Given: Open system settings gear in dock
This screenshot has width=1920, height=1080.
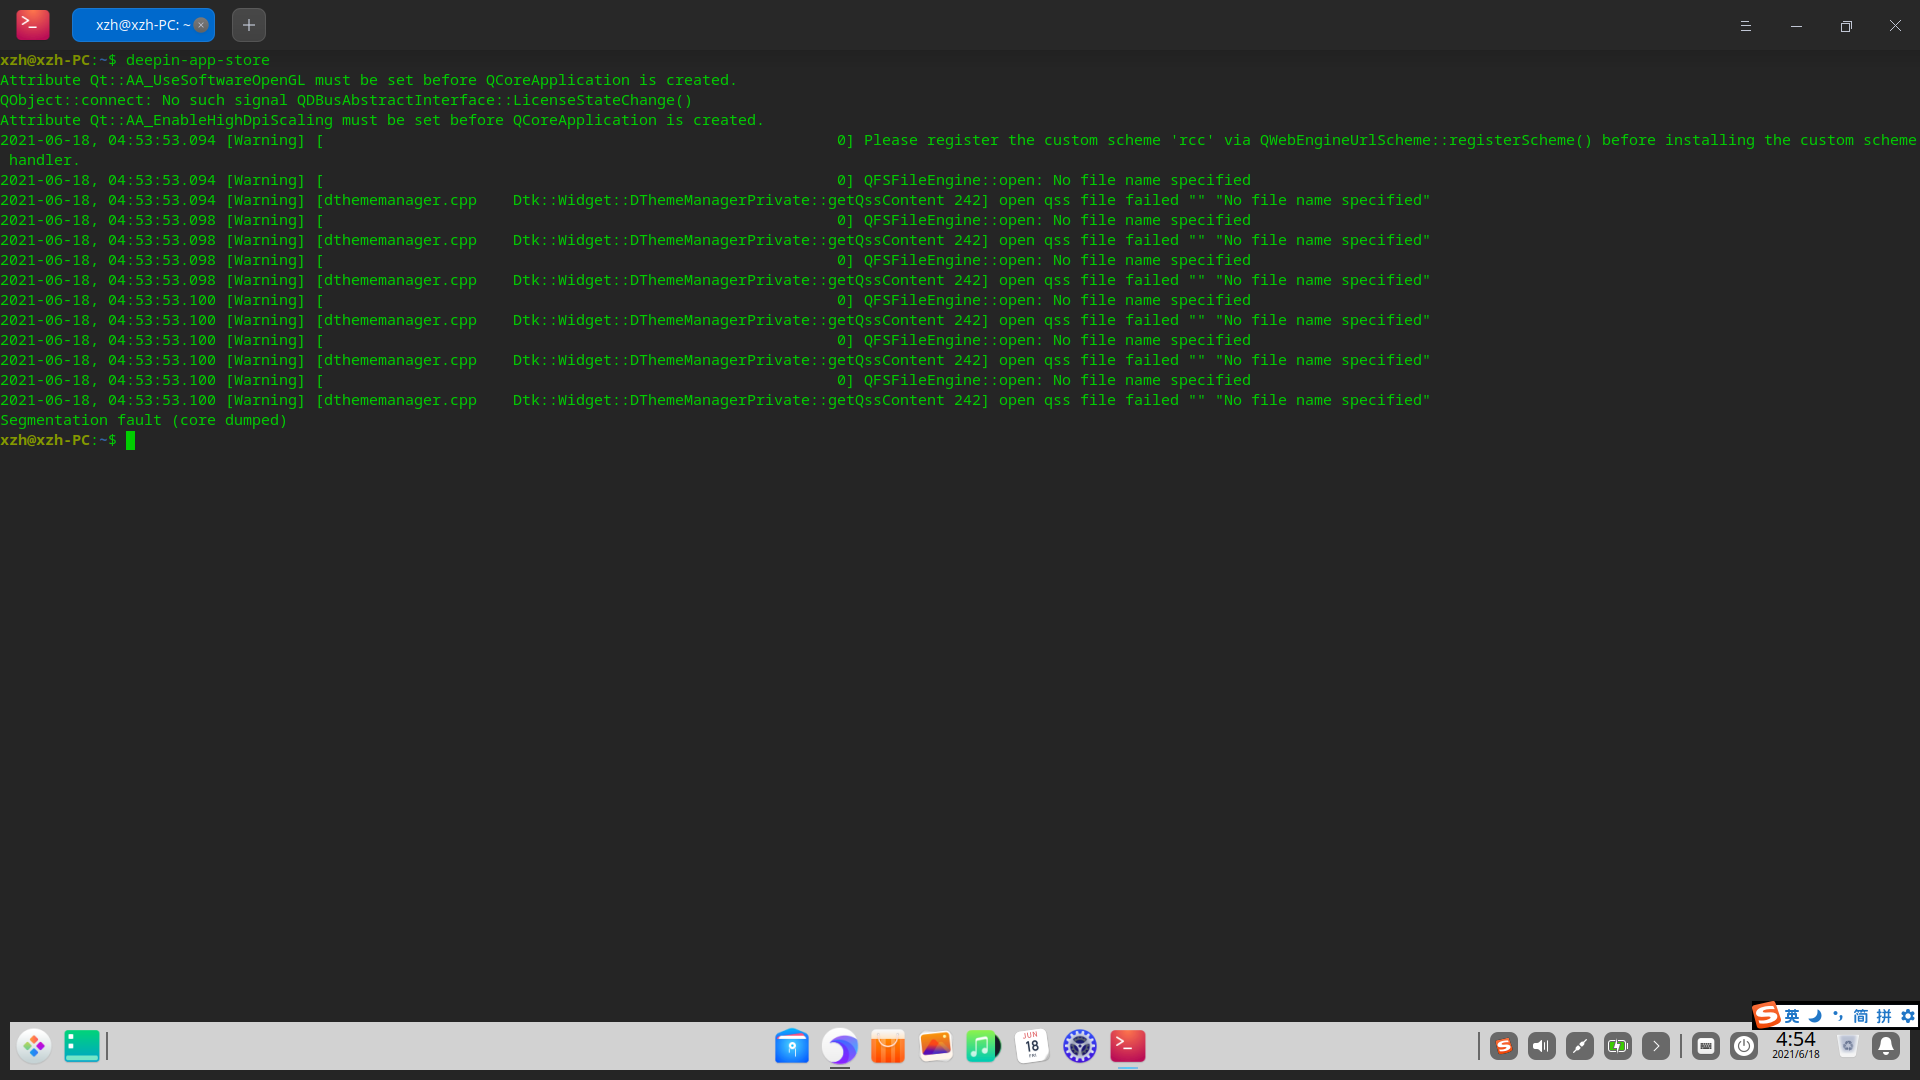Looking at the screenshot, I should click(x=1079, y=1046).
